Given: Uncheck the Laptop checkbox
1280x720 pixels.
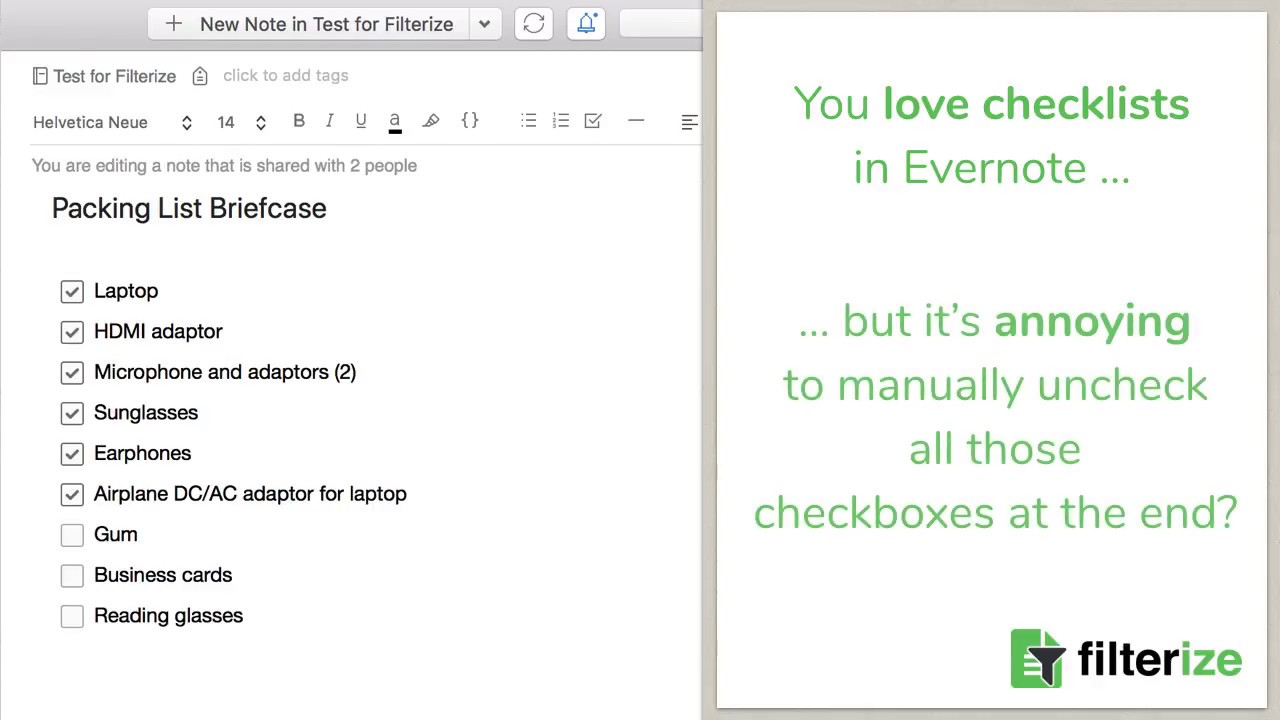Looking at the screenshot, I should pyautogui.click(x=72, y=291).
